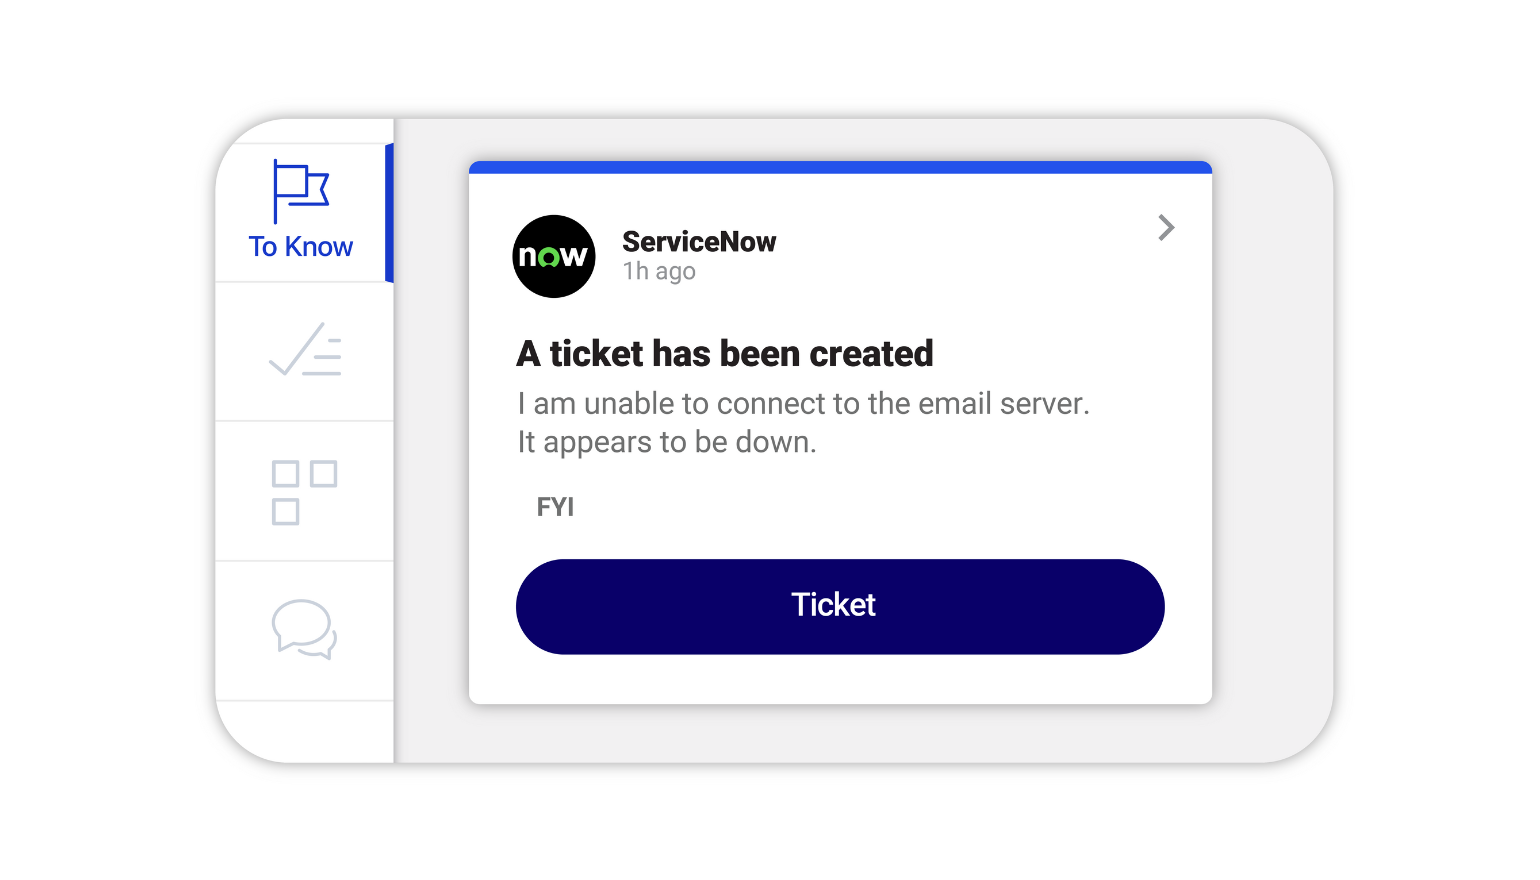Click the ticket headline 'A ticket has been created'
The height and width of the screenshot is (880, 1540).
point(724,353)
